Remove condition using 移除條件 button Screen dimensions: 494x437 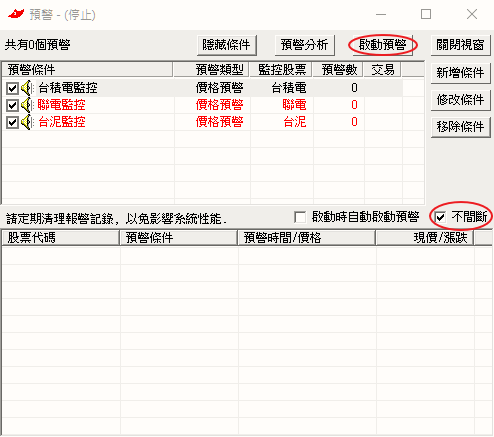coord(460,127)
